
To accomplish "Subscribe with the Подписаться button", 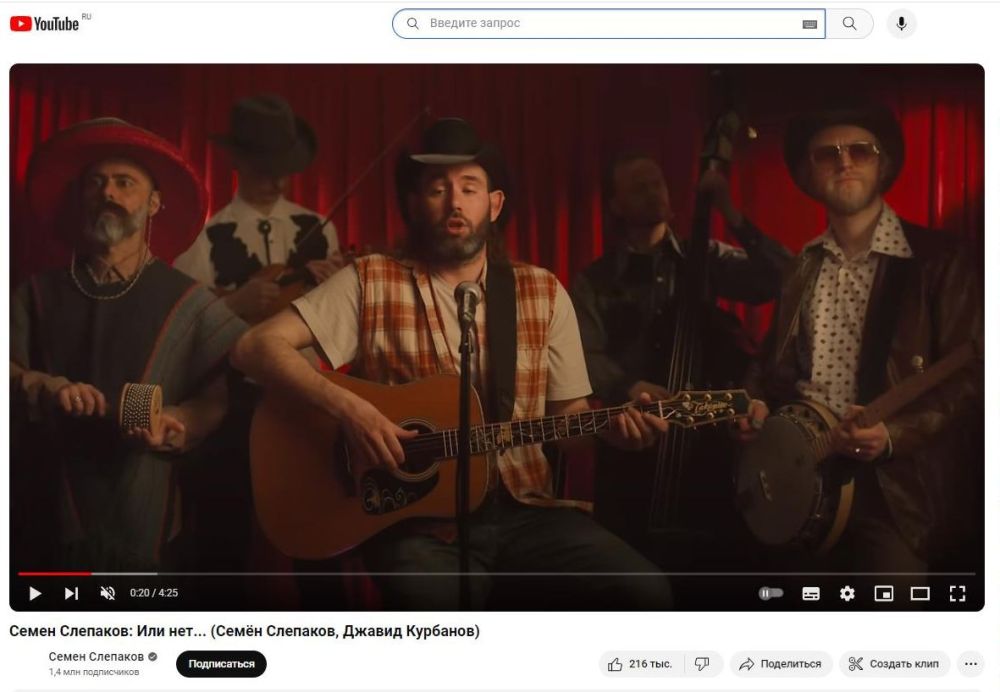I will 221,664.
